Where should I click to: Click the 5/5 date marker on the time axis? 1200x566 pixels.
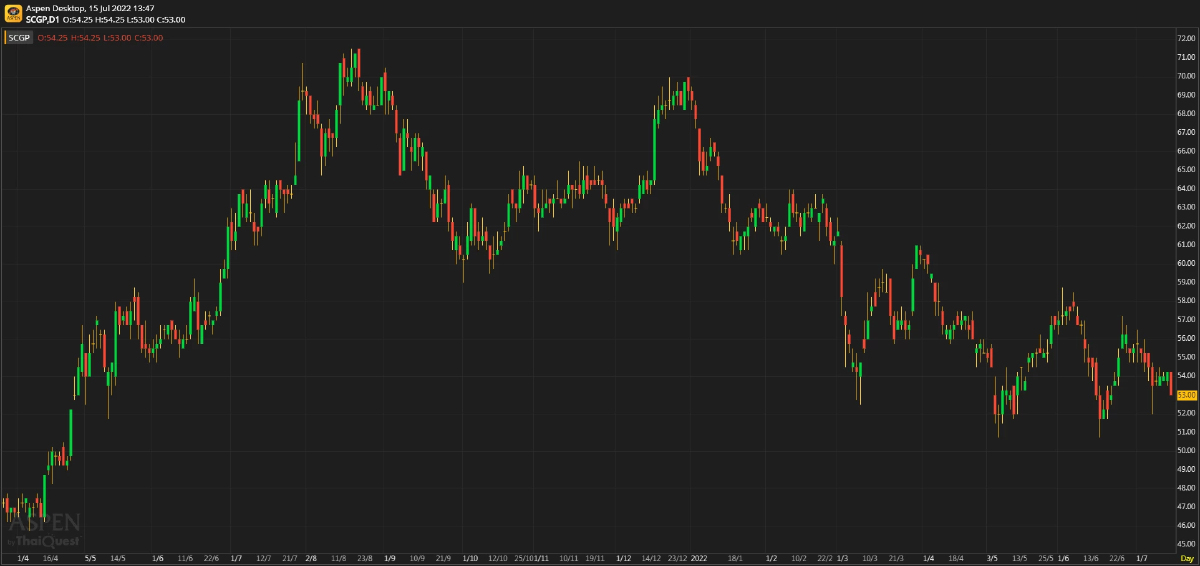tap(90, 557)
